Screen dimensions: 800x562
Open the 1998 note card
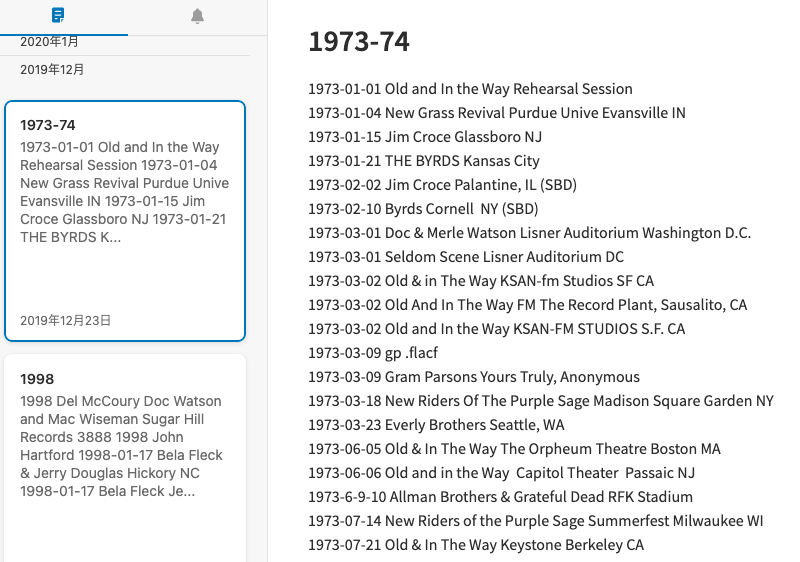pos(125,458)
